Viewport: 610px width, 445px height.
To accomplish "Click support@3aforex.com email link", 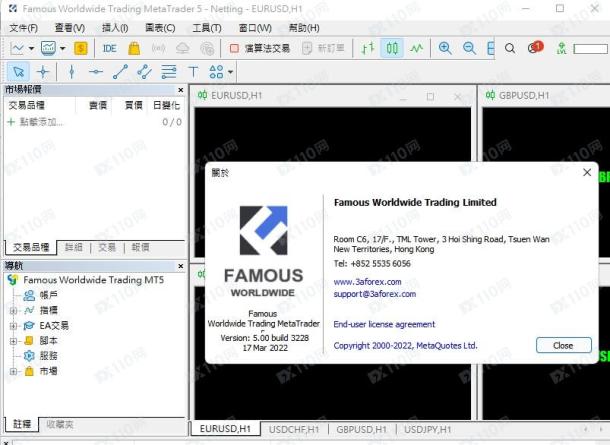I will tap(375, 294).
